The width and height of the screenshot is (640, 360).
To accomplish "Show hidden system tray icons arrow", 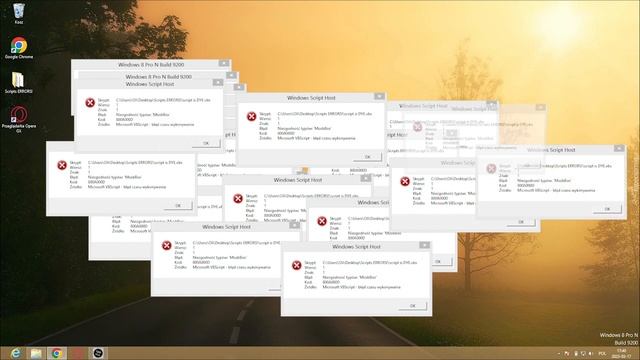I will (x=559, y=353).
